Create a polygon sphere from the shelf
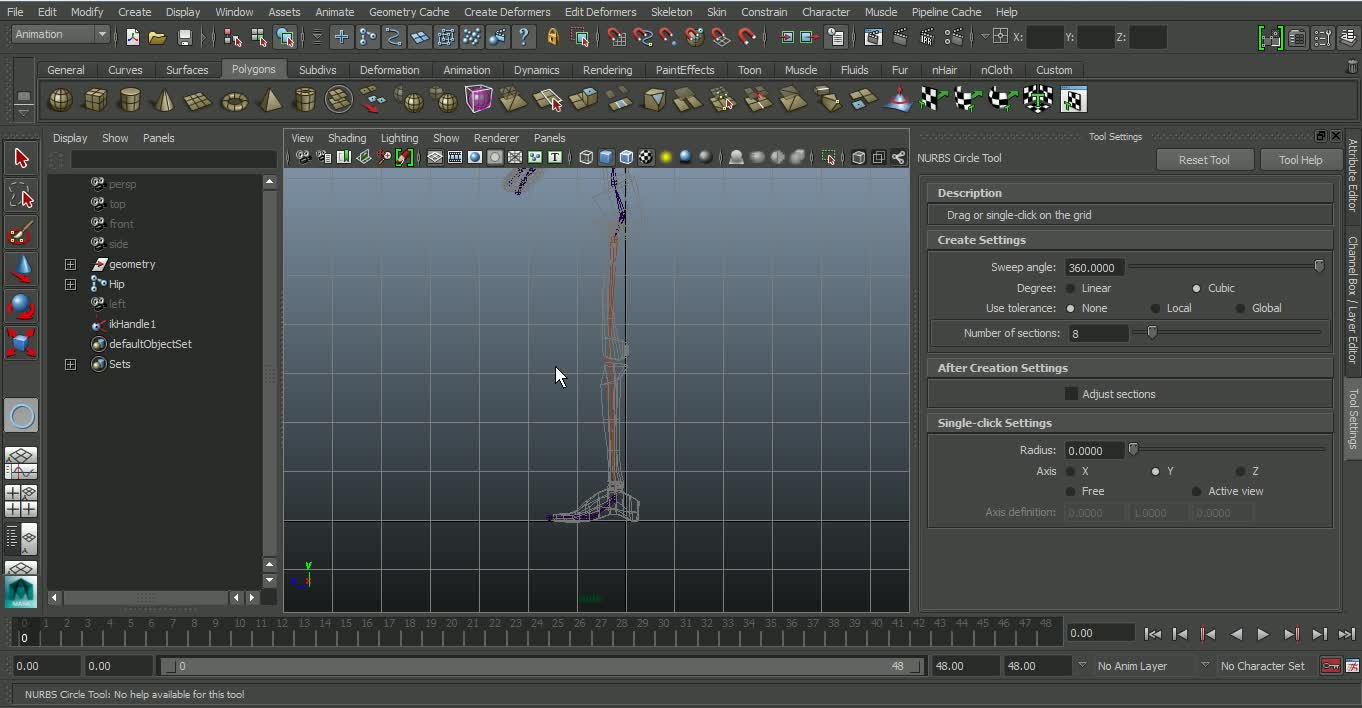The width and height of the screenshot is (1362, 708). click(x=60, y=100)
